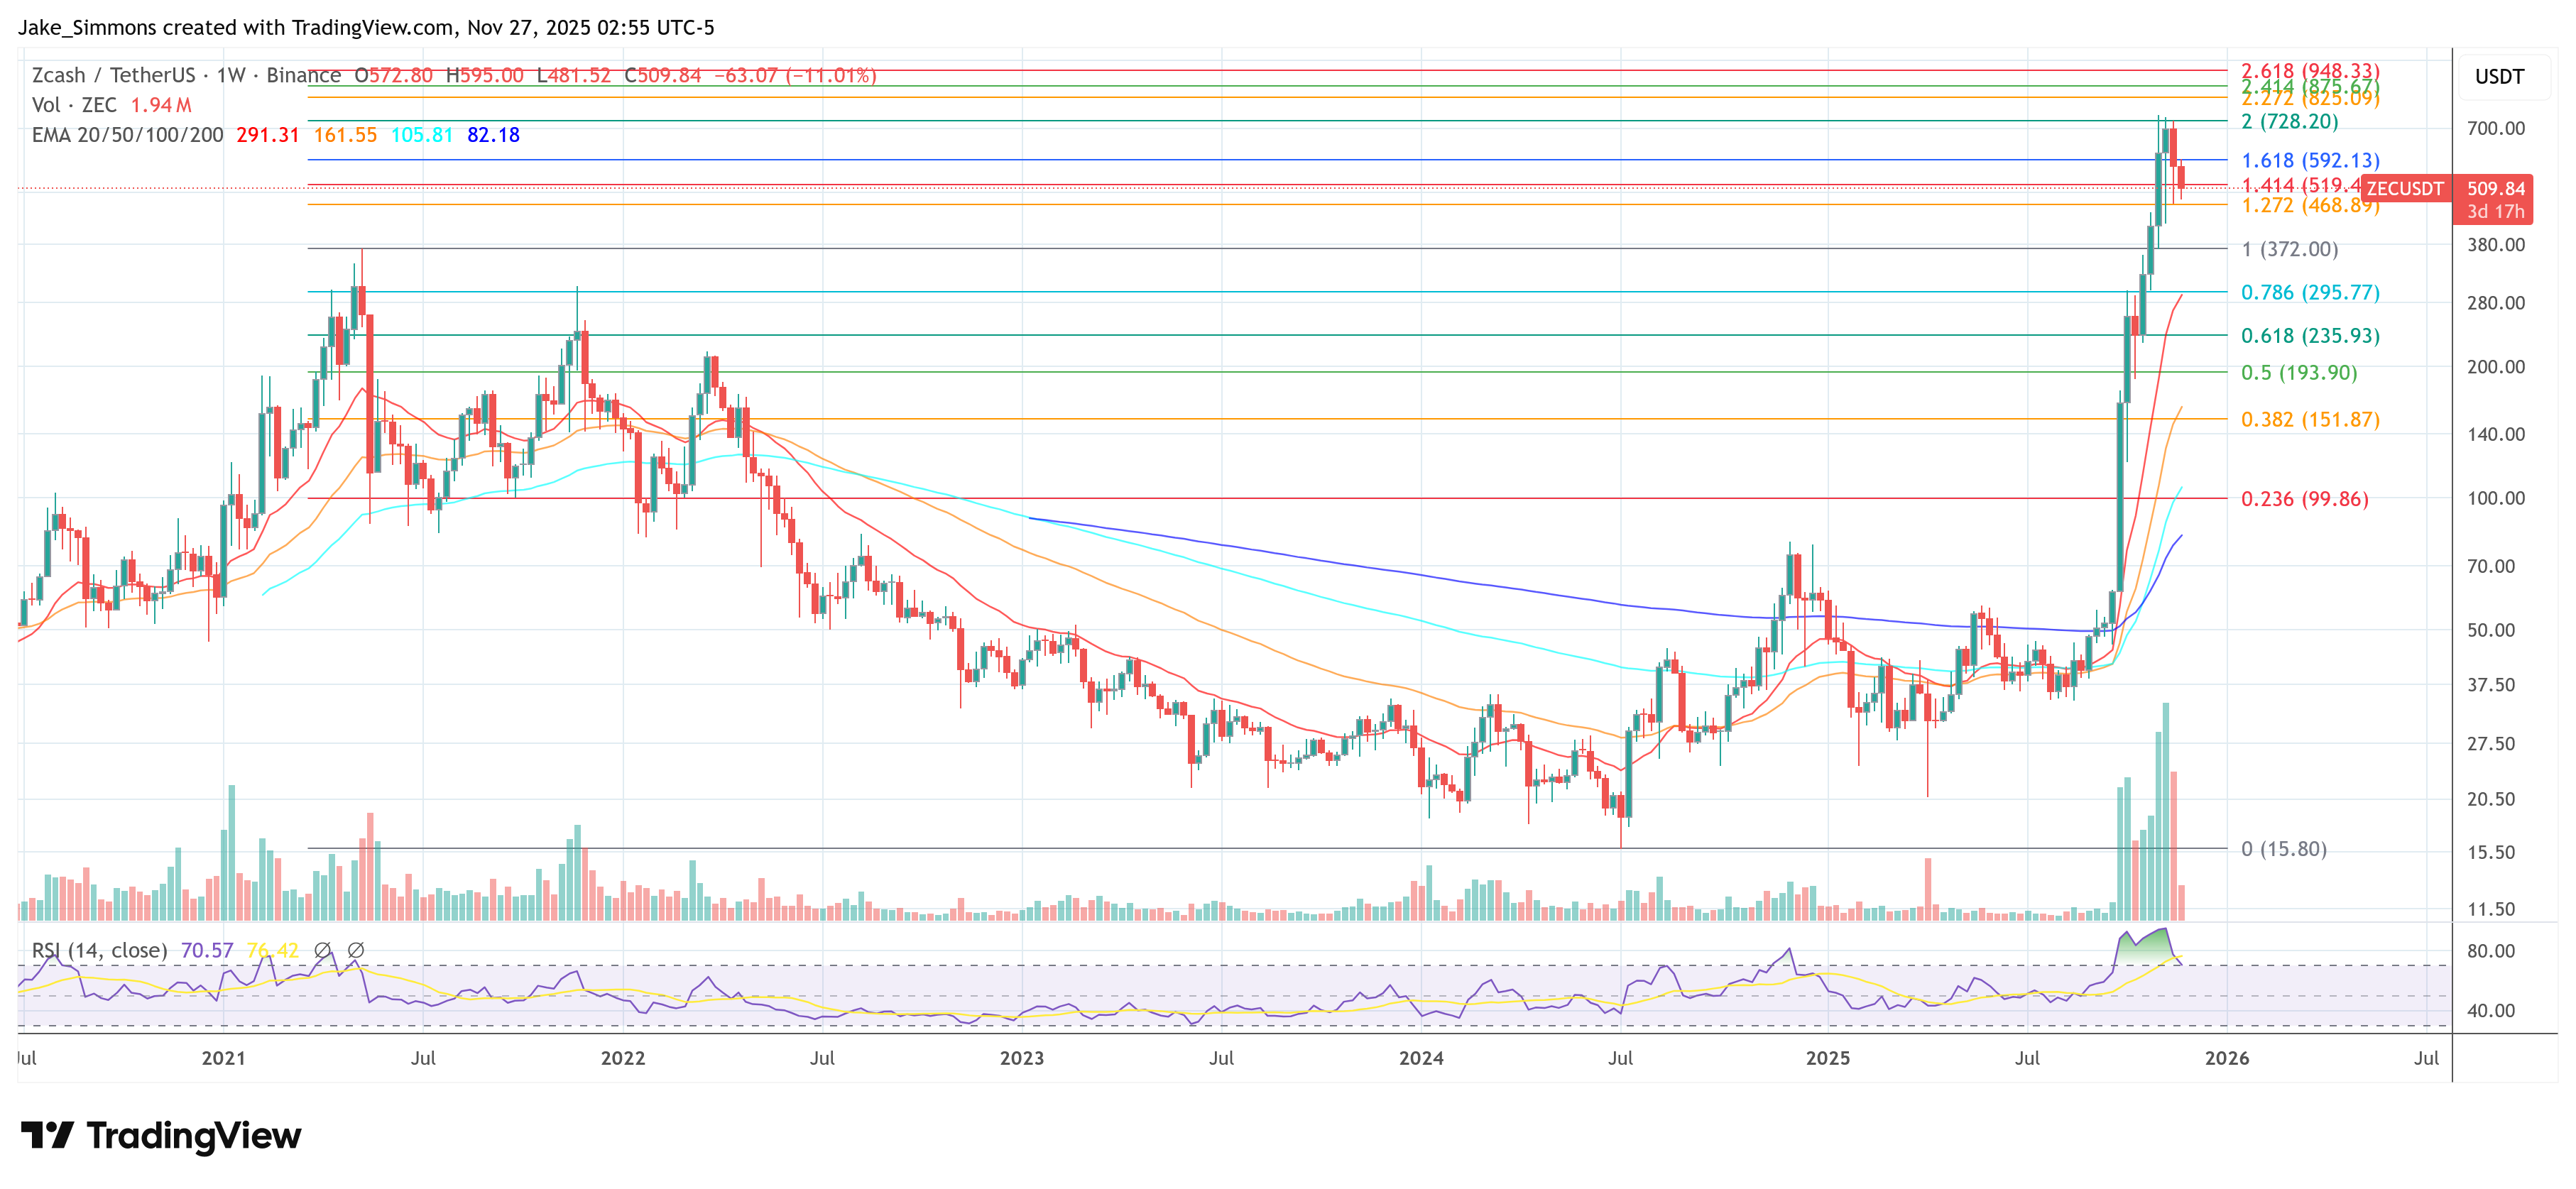The image size is (2576, 1189).
Task: Click the second null symbol beside RSI values
Action: [x=356, y=950]
